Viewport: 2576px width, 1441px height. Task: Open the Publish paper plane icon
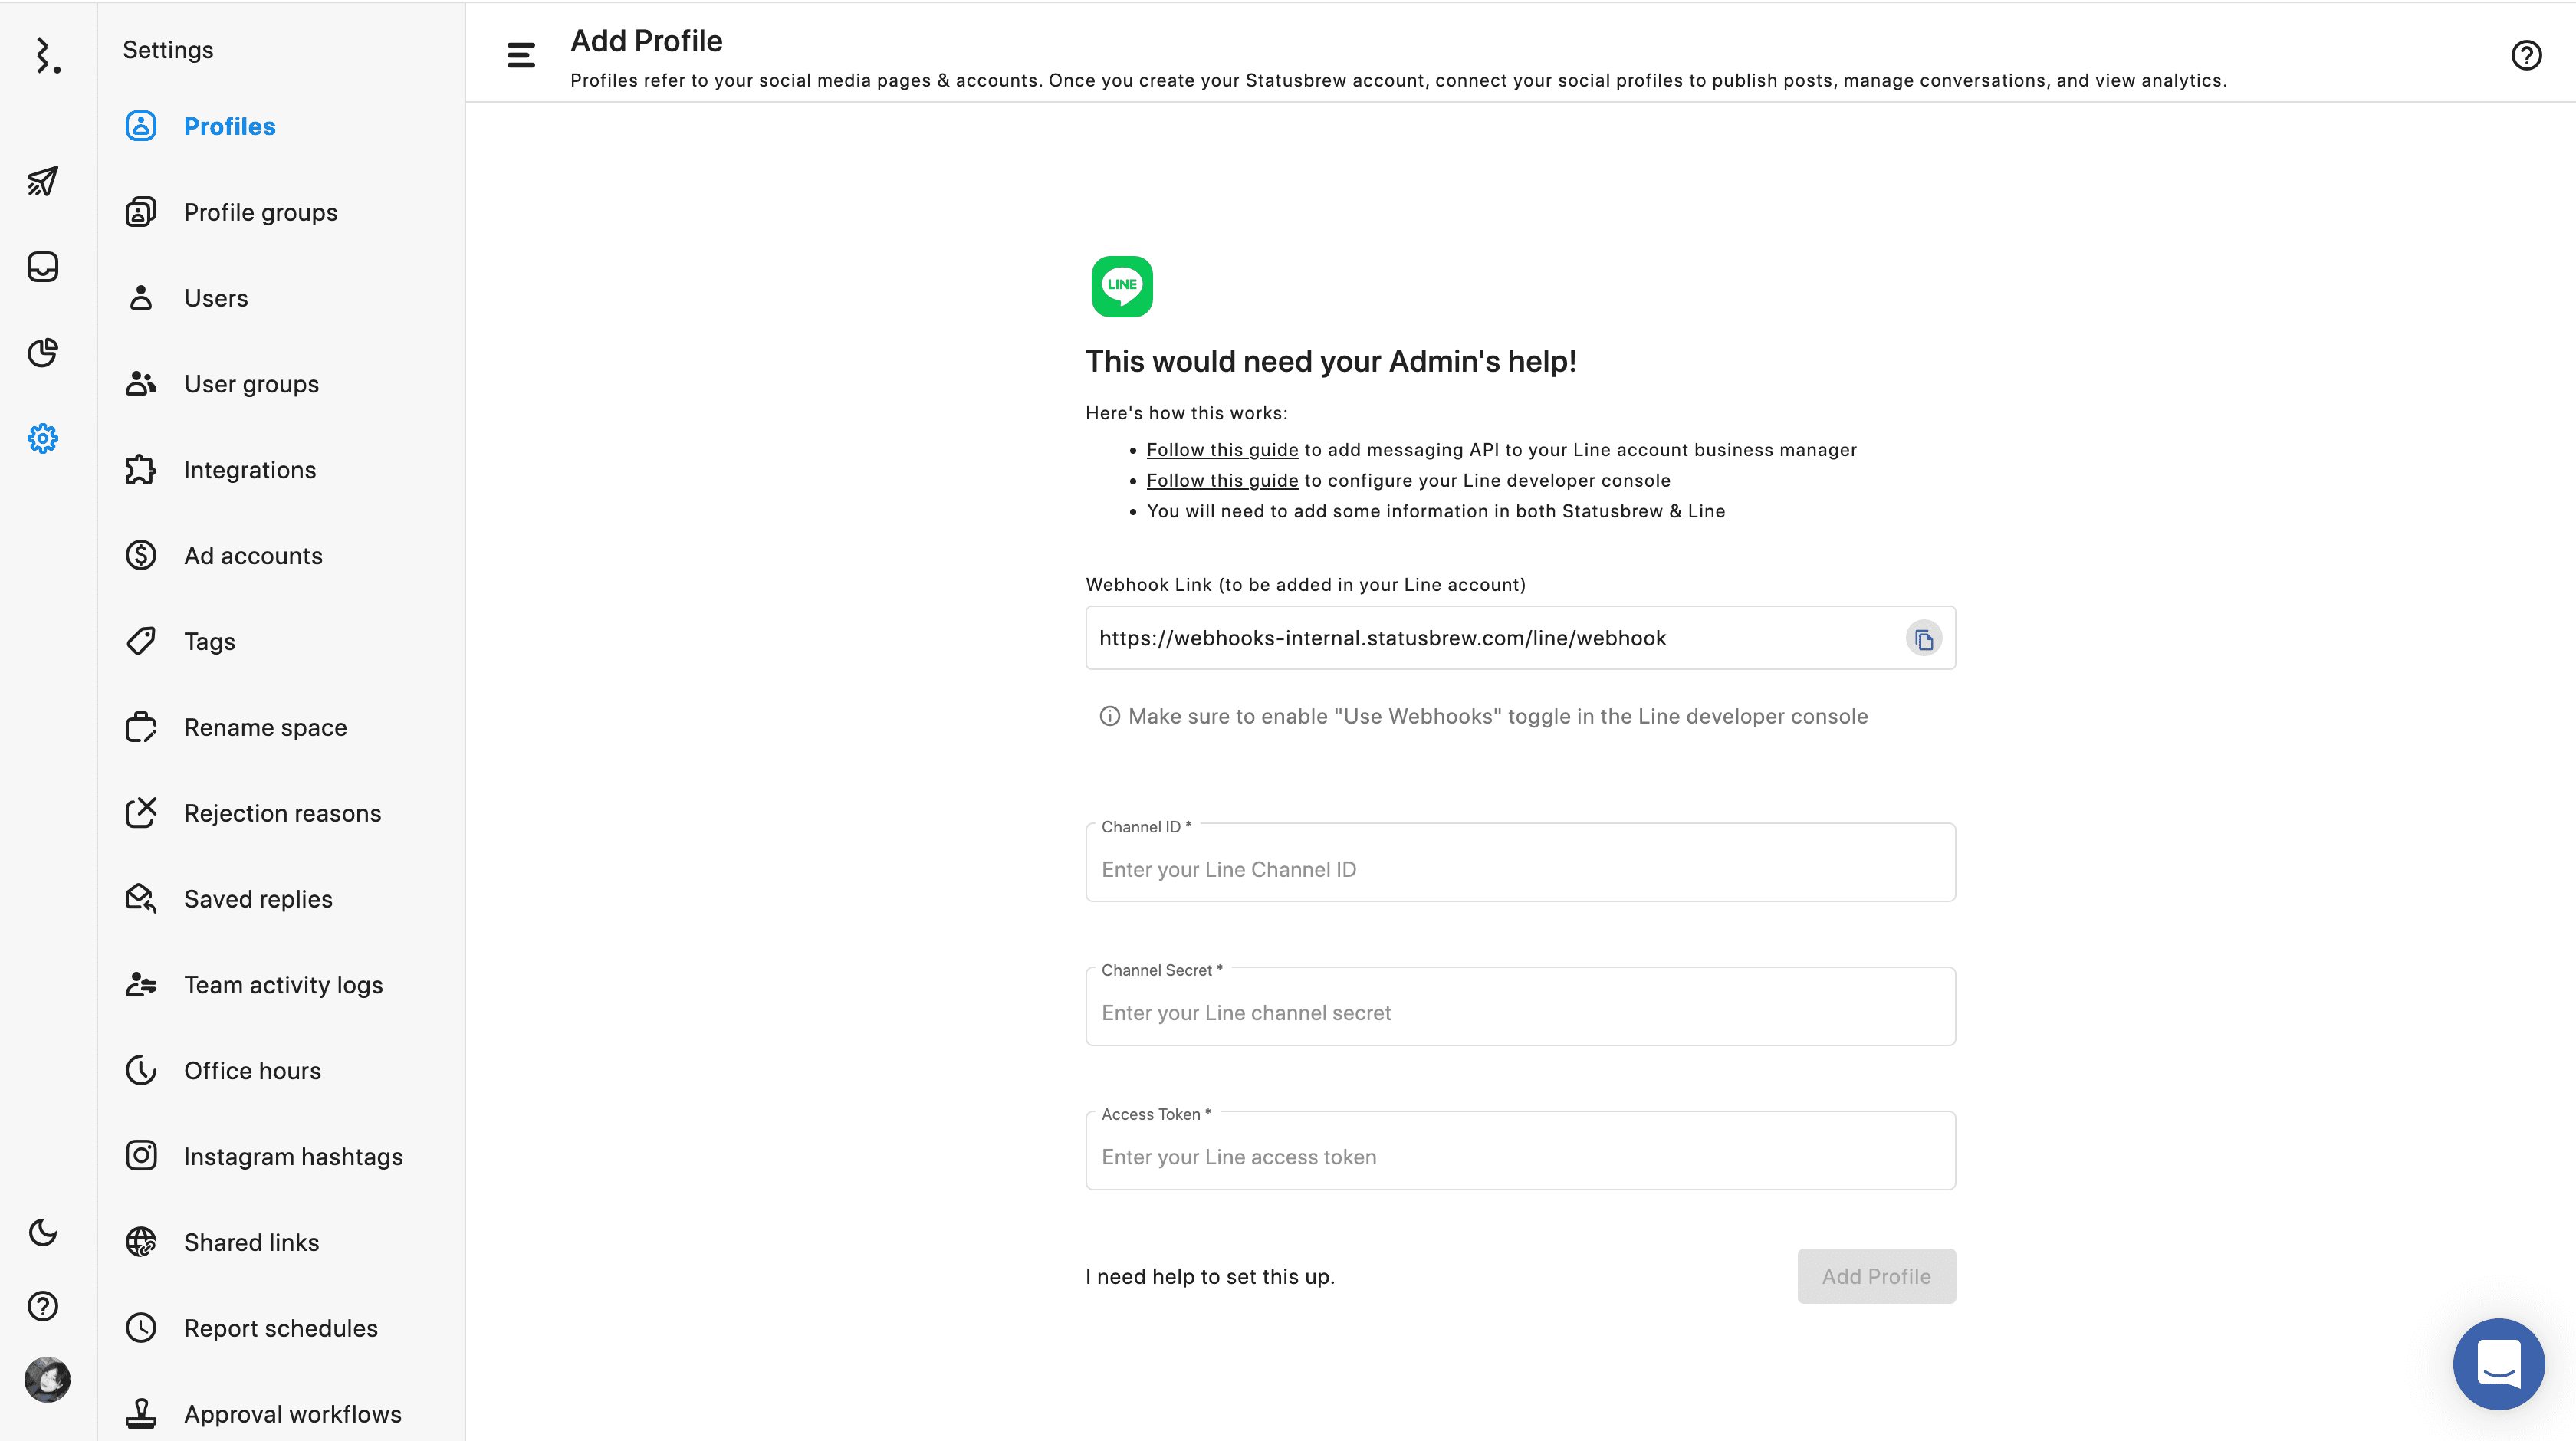click(43, 181)
